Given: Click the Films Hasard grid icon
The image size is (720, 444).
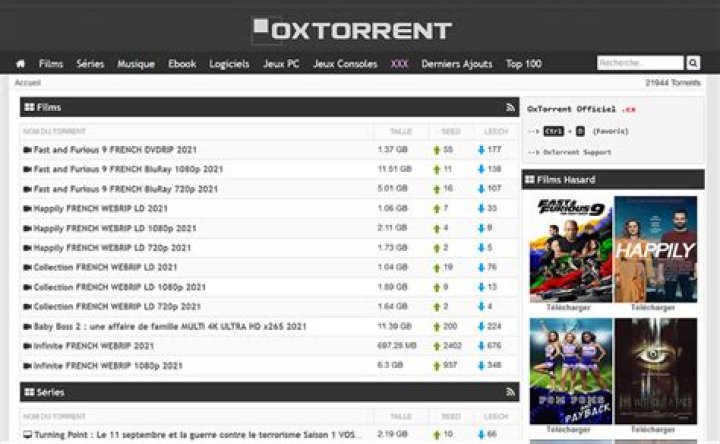Looking at the screenshot, I should [530, 180].
